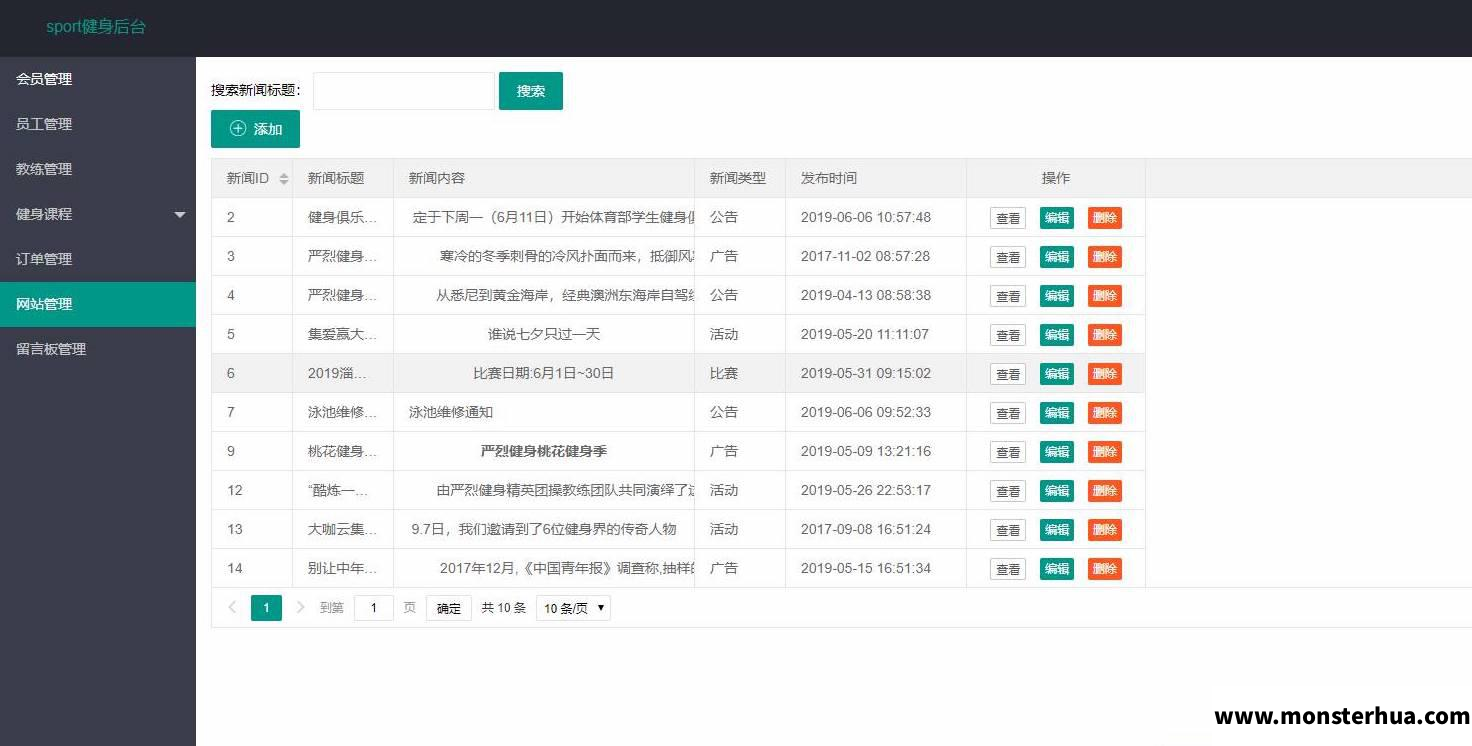Open 教练管理 in the sidebar
Screen dimensions: 1472x746
pyautogui.click(x=98, y=169)
